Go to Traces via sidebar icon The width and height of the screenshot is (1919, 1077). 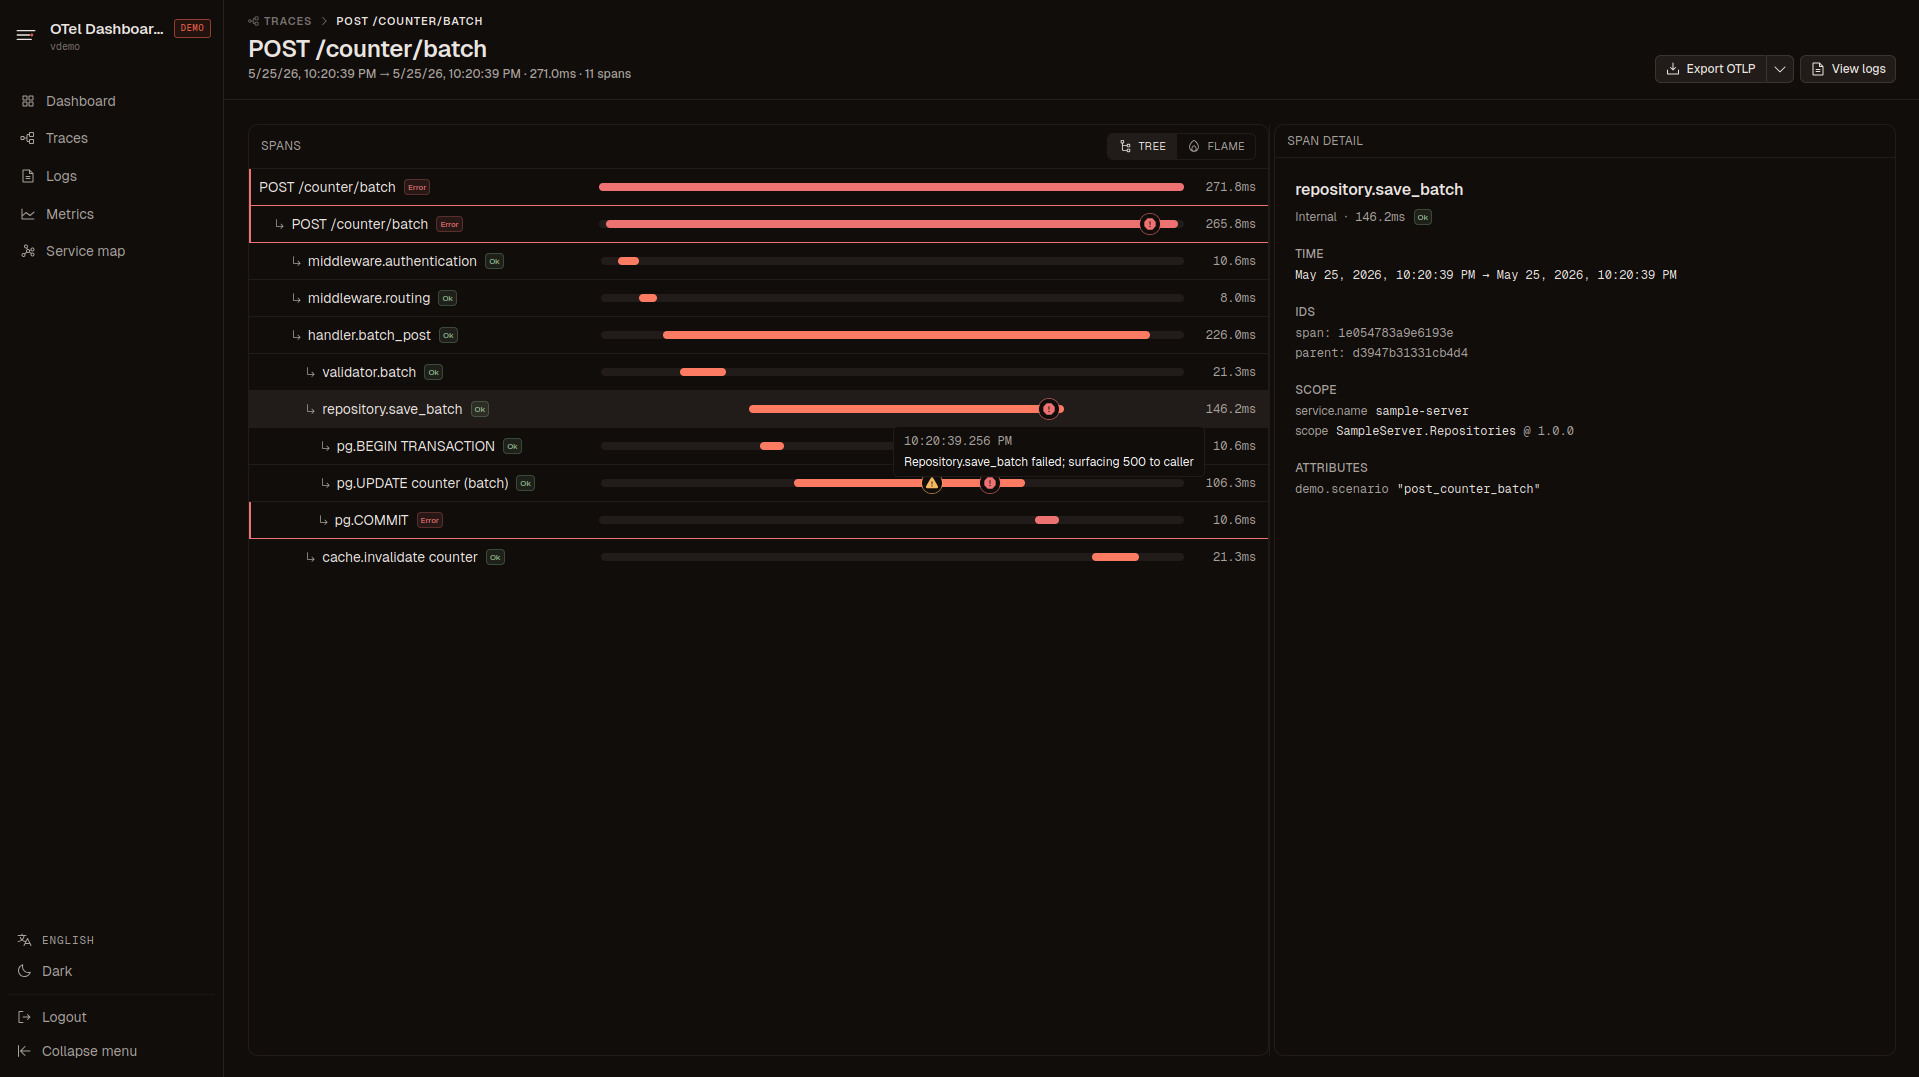[x=28, y=138]
